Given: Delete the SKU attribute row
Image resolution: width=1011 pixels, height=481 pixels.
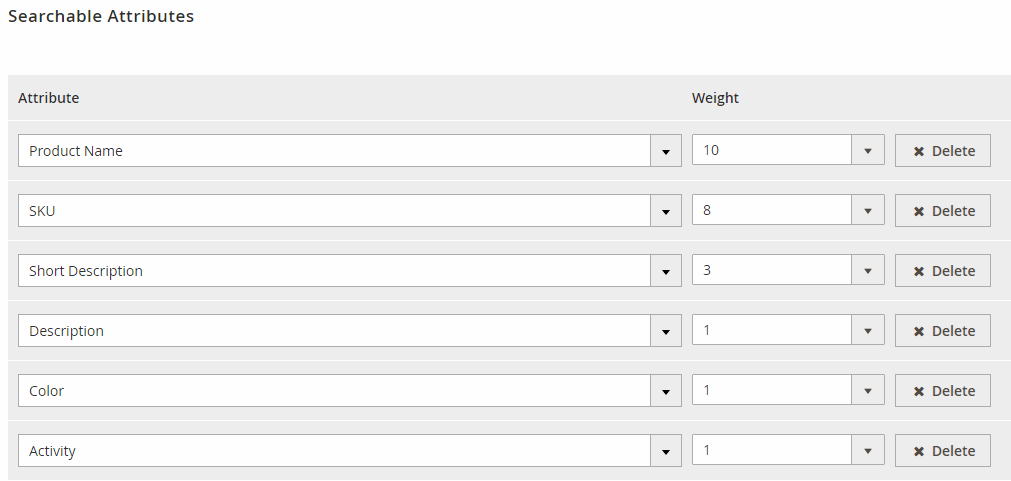Looking at the screenshot, I should click(942, 211).
